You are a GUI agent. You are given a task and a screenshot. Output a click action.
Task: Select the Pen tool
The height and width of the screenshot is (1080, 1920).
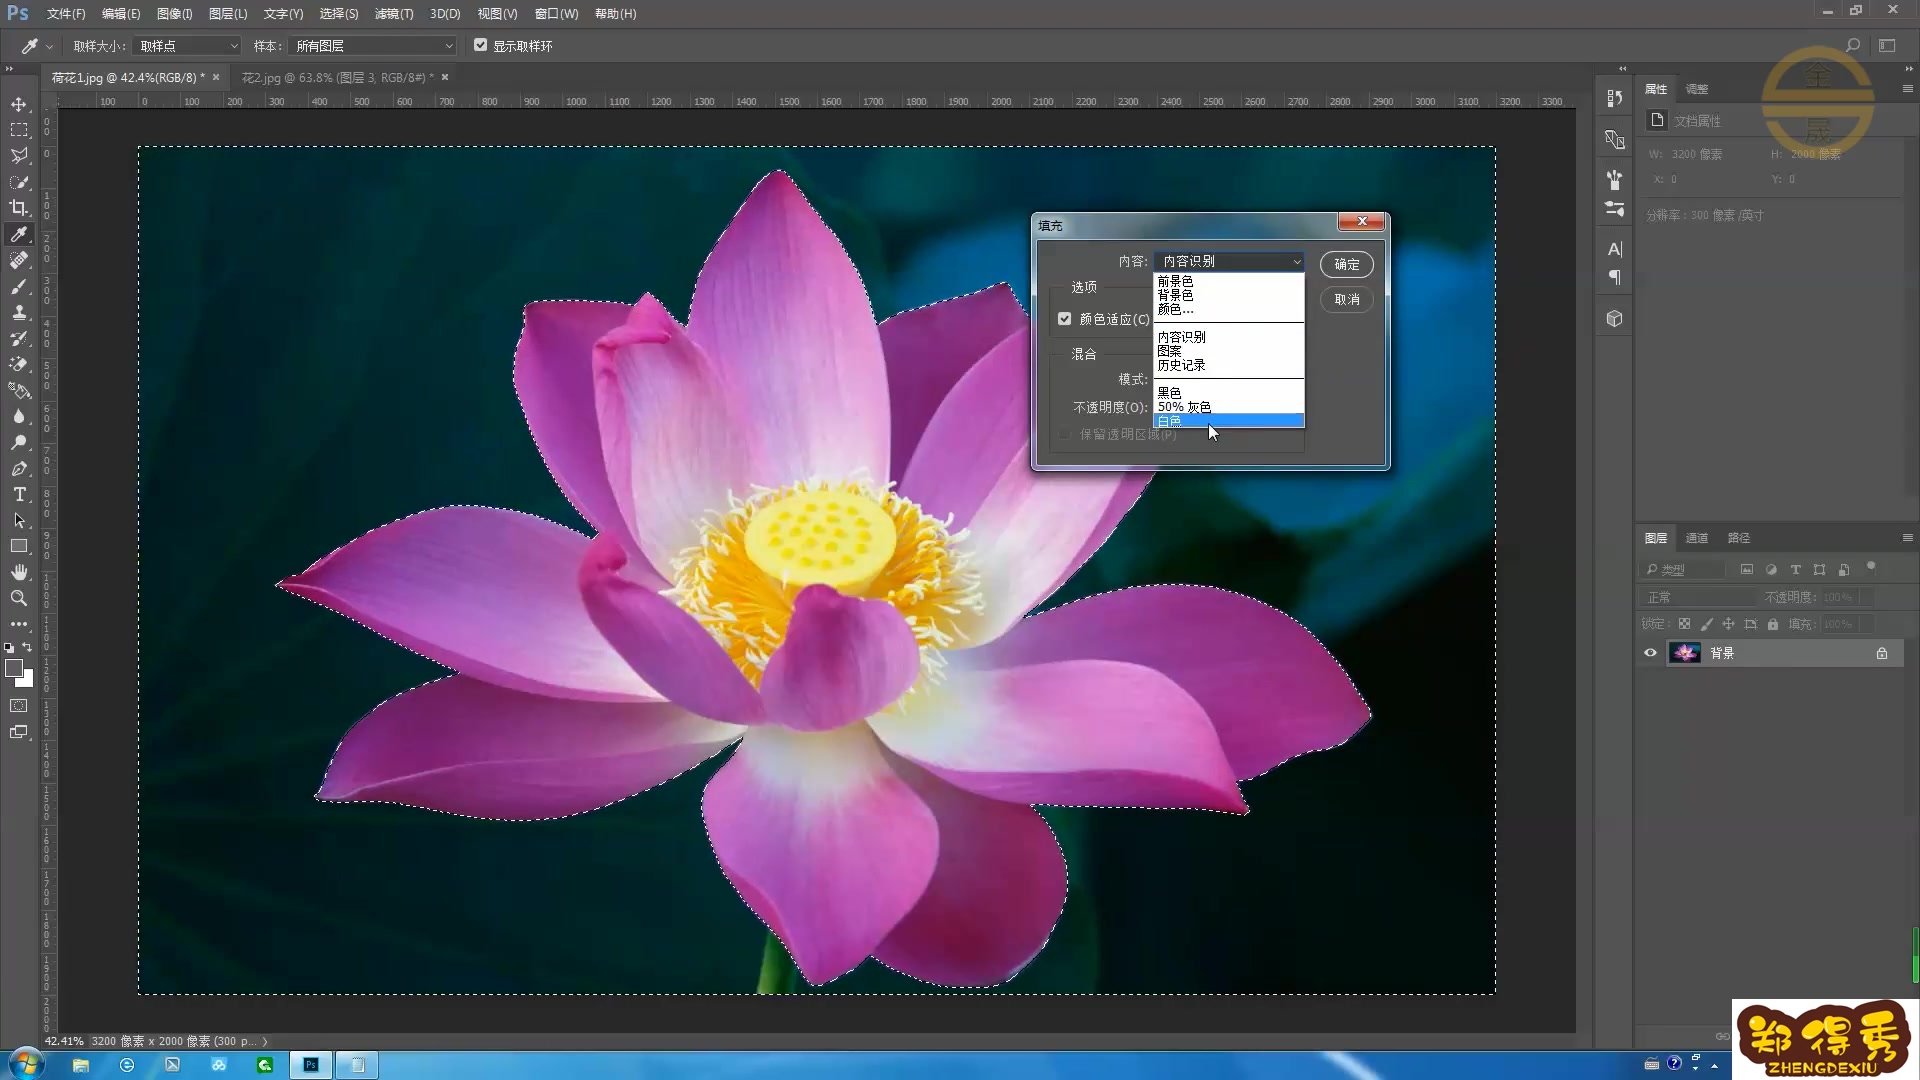19,469
